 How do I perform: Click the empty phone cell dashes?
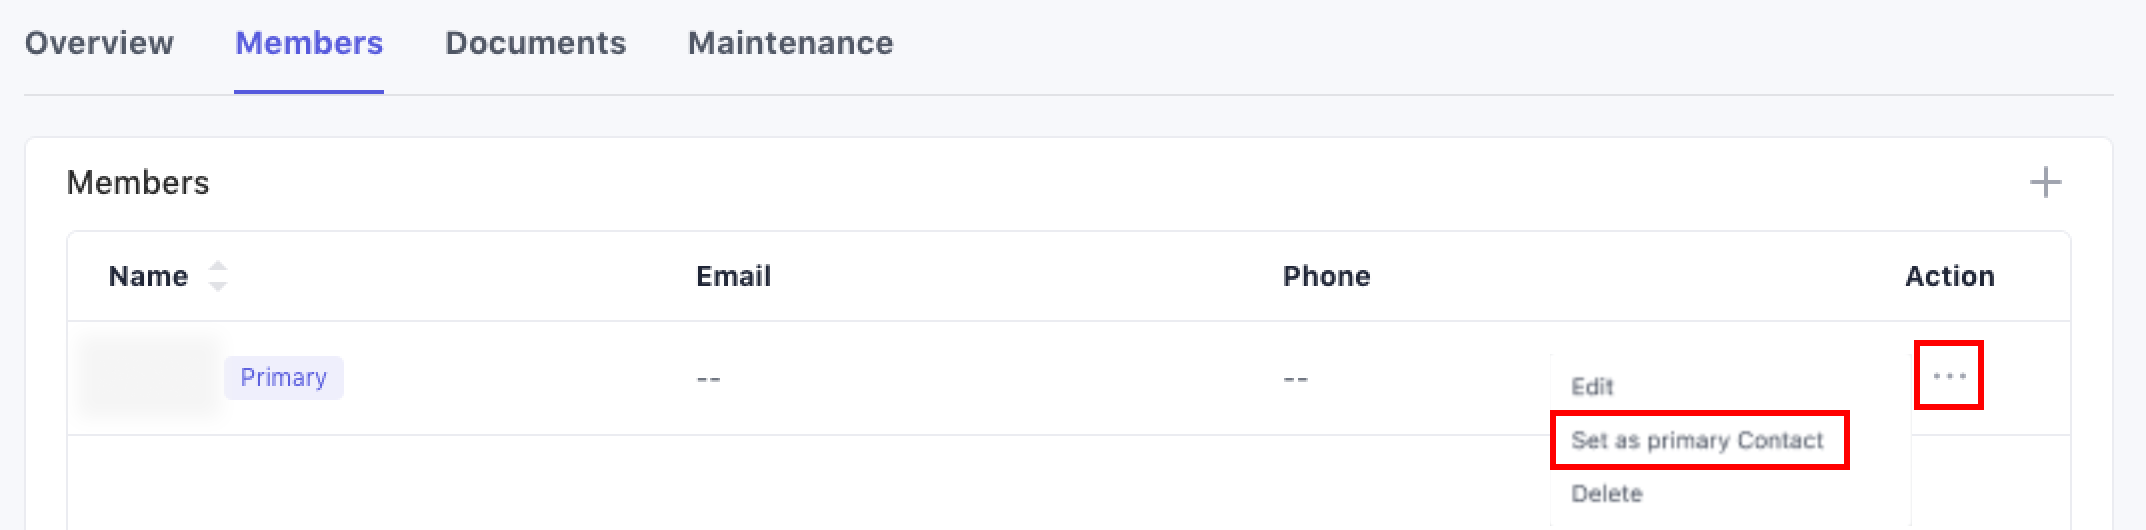(x=1295, y=380)
